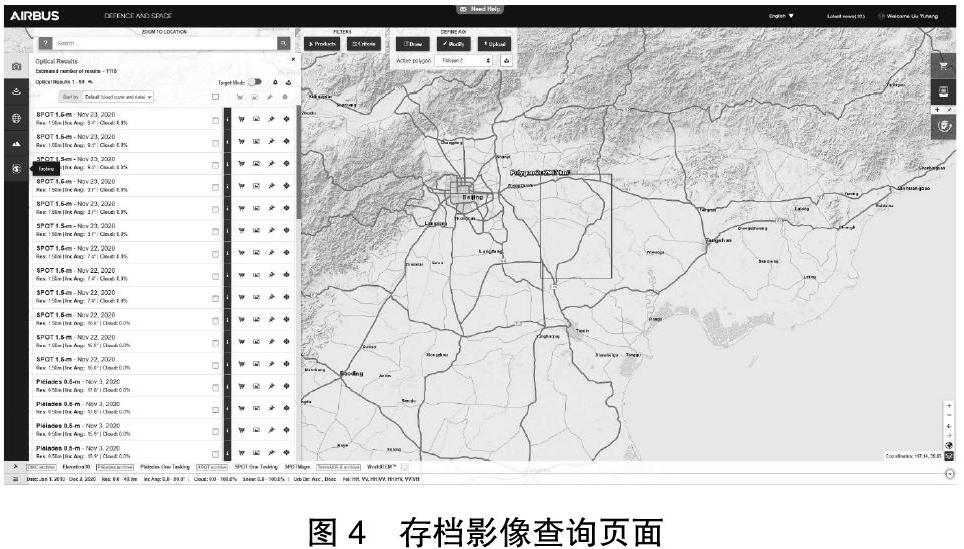This screenshot has height=549, width=964.
Task: Open the English language dropdown
Action: pyautogui.click(x=781, y=16)
